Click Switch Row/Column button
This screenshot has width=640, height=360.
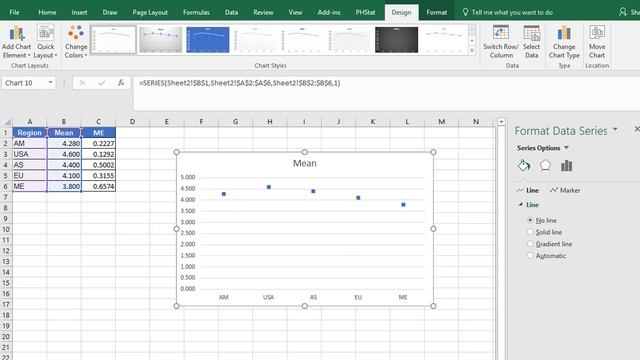pos(501,42)
